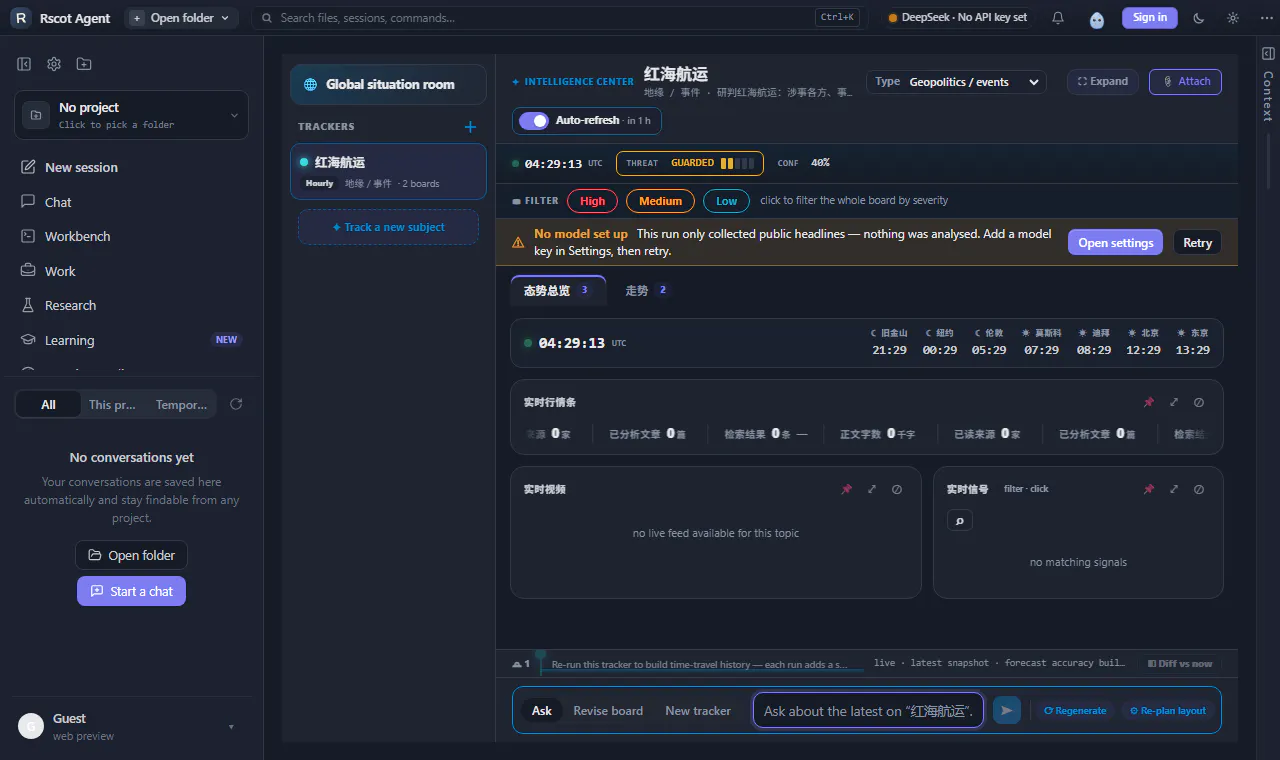Image resolution: width=1280 pixels, height=760 pixels.
Task: Pin the 实时视频 panel
Action: coord(847,489)
